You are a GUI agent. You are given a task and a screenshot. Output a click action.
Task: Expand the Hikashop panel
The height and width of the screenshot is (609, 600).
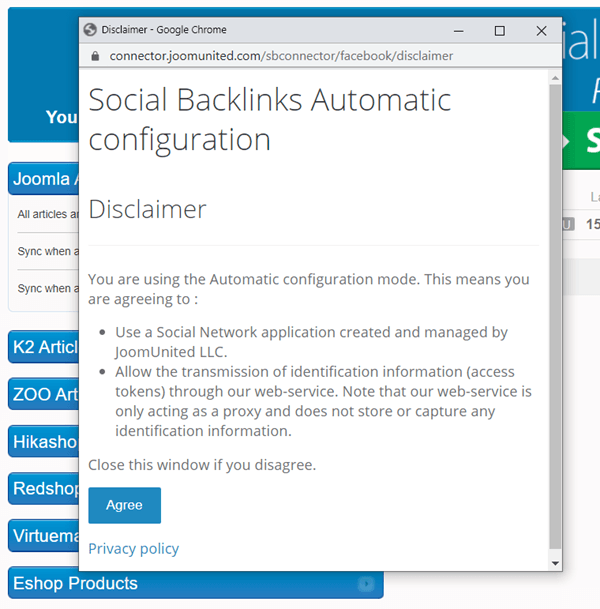click(x=44, y=441)
